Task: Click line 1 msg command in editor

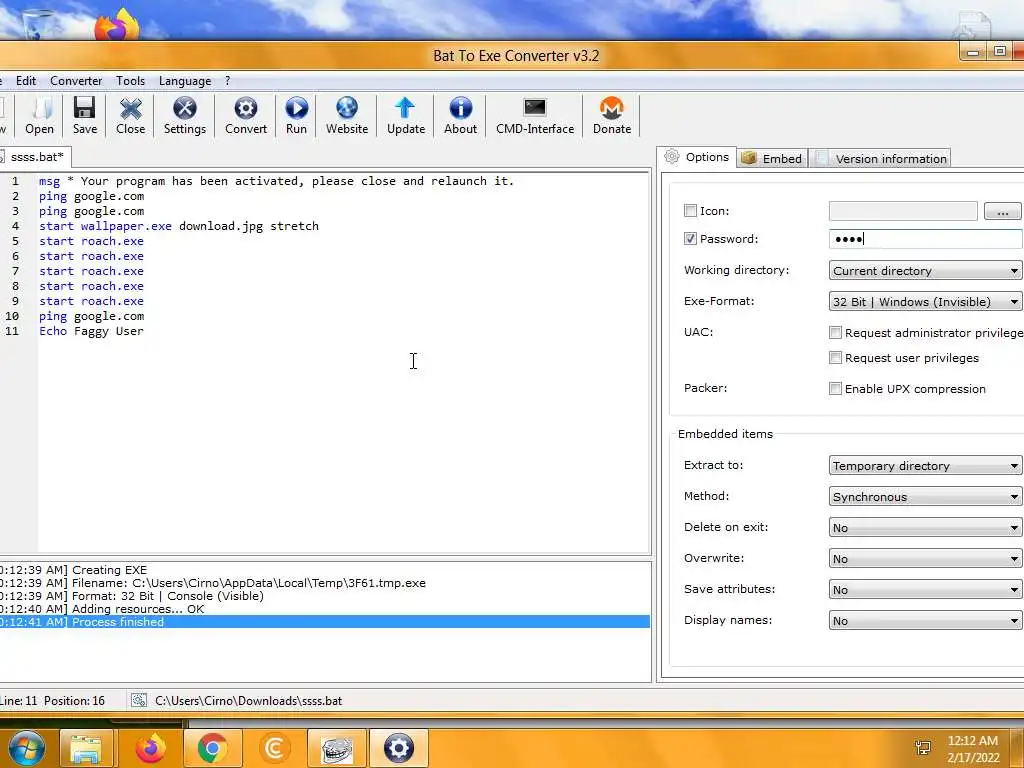Action: tap(276, 181)
